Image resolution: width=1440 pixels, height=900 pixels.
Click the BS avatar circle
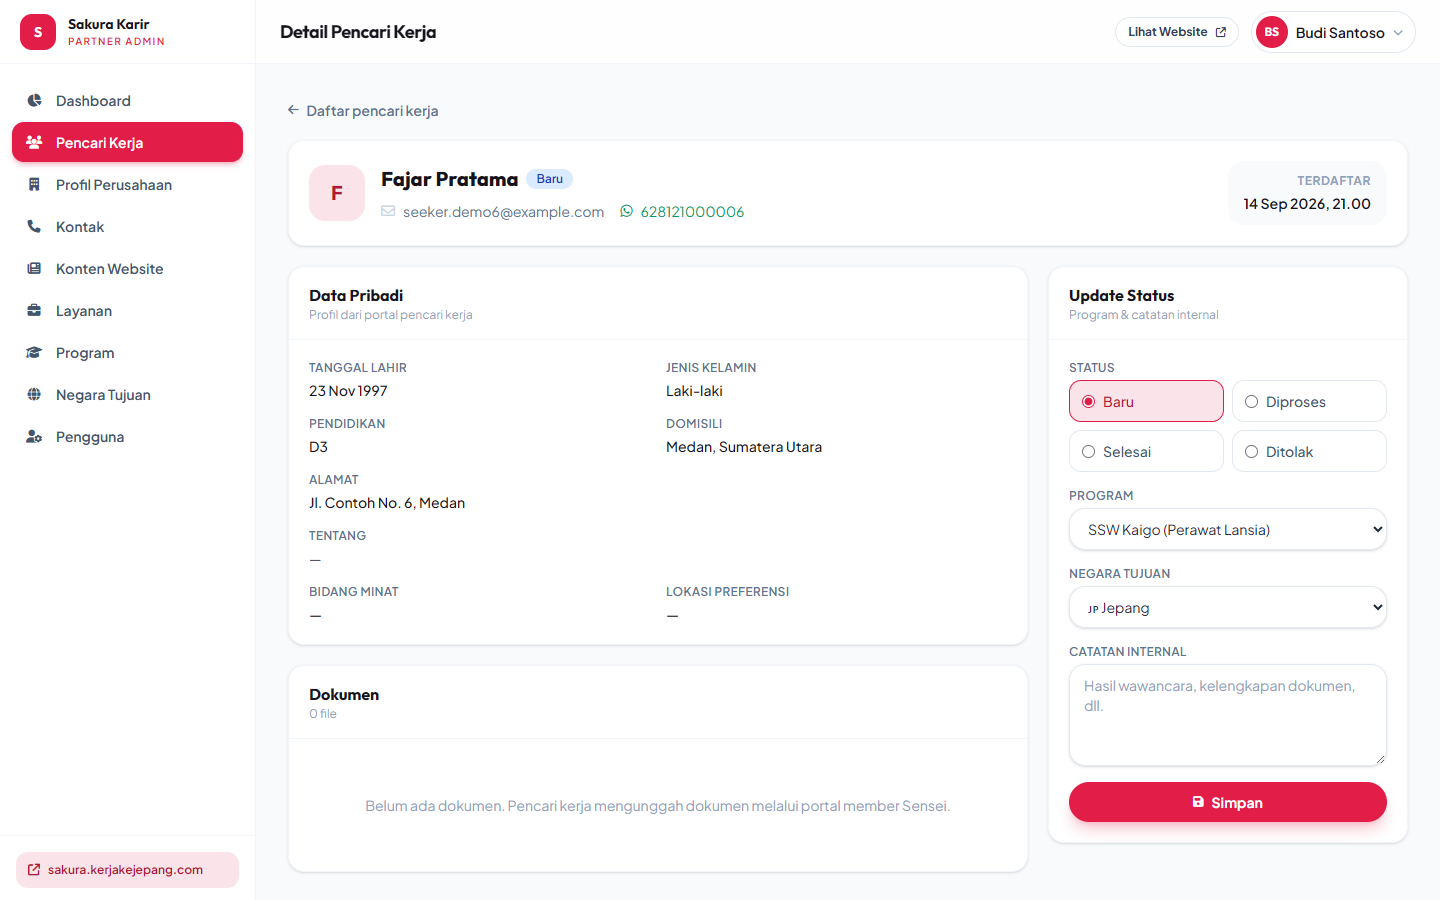point(1272,32)
